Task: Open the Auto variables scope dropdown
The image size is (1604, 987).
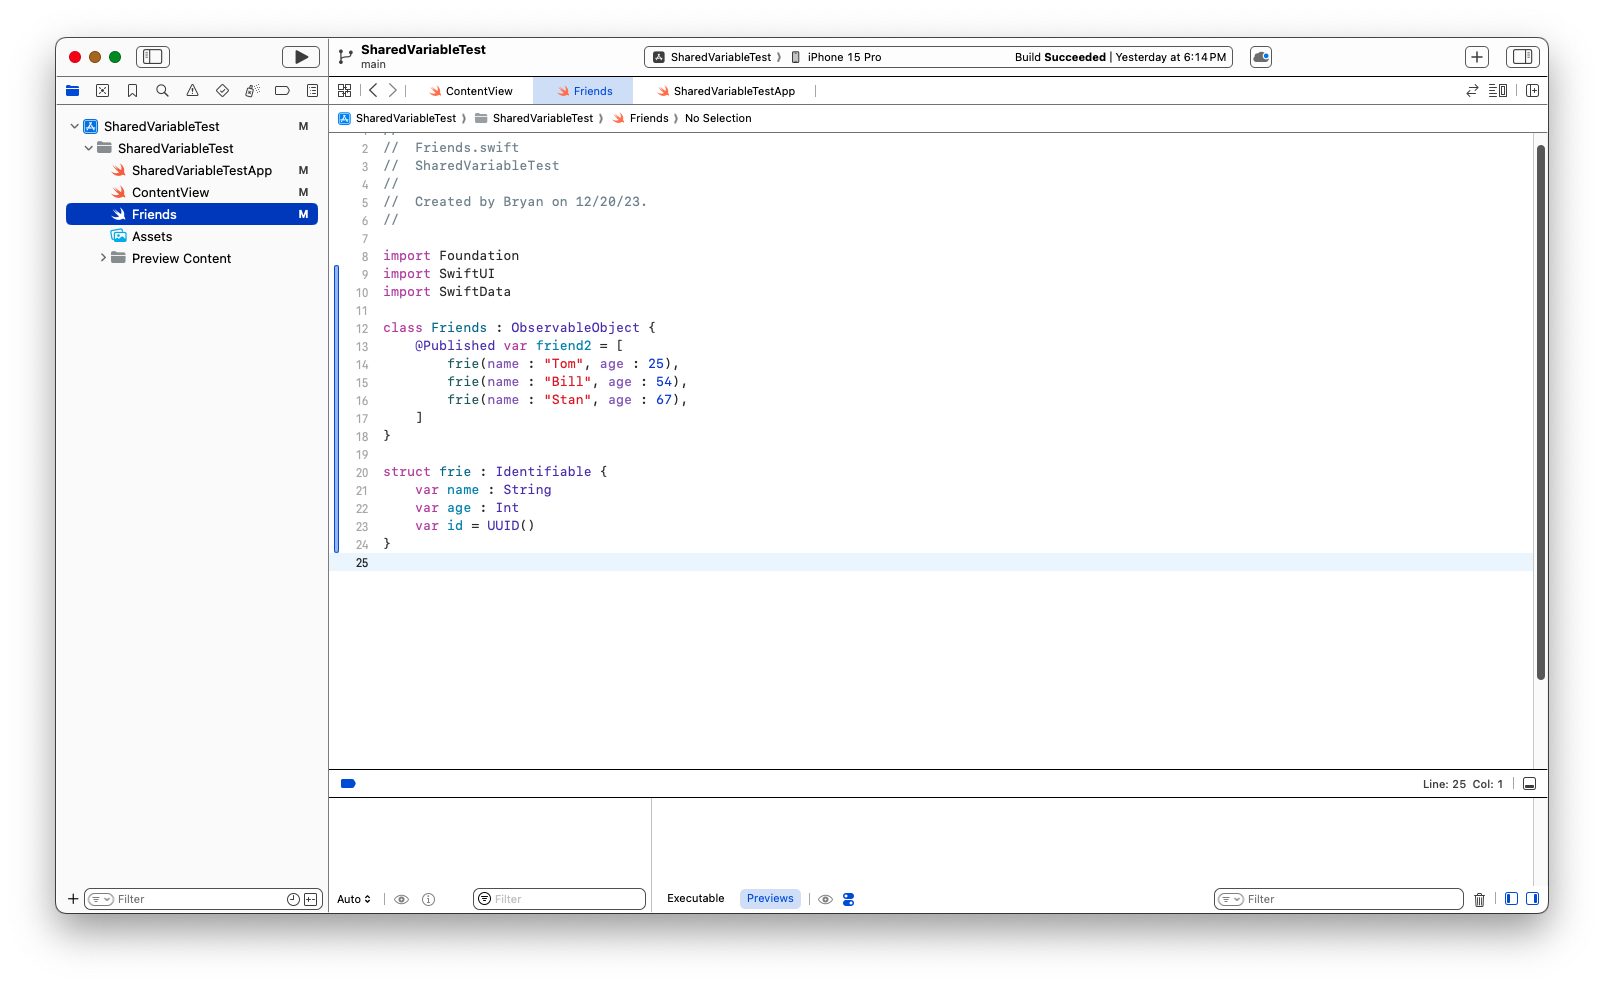Action: (354, 899)
